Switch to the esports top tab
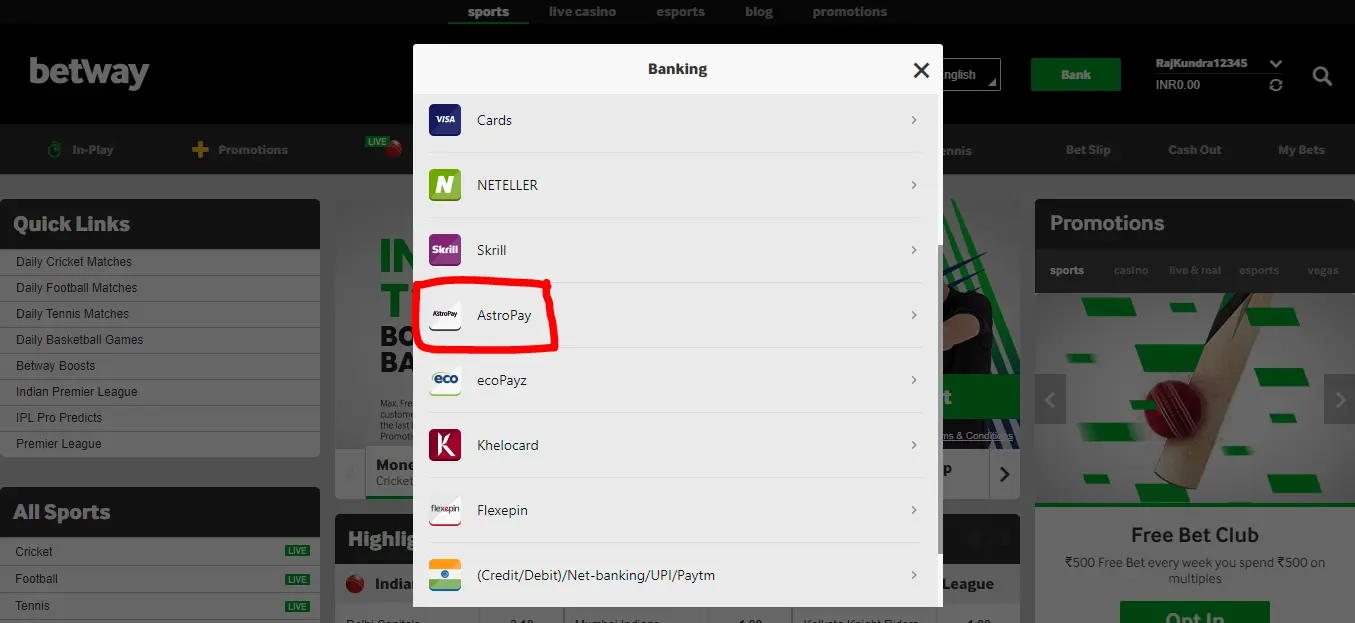1355x623 pixels. tap(680, 12)
